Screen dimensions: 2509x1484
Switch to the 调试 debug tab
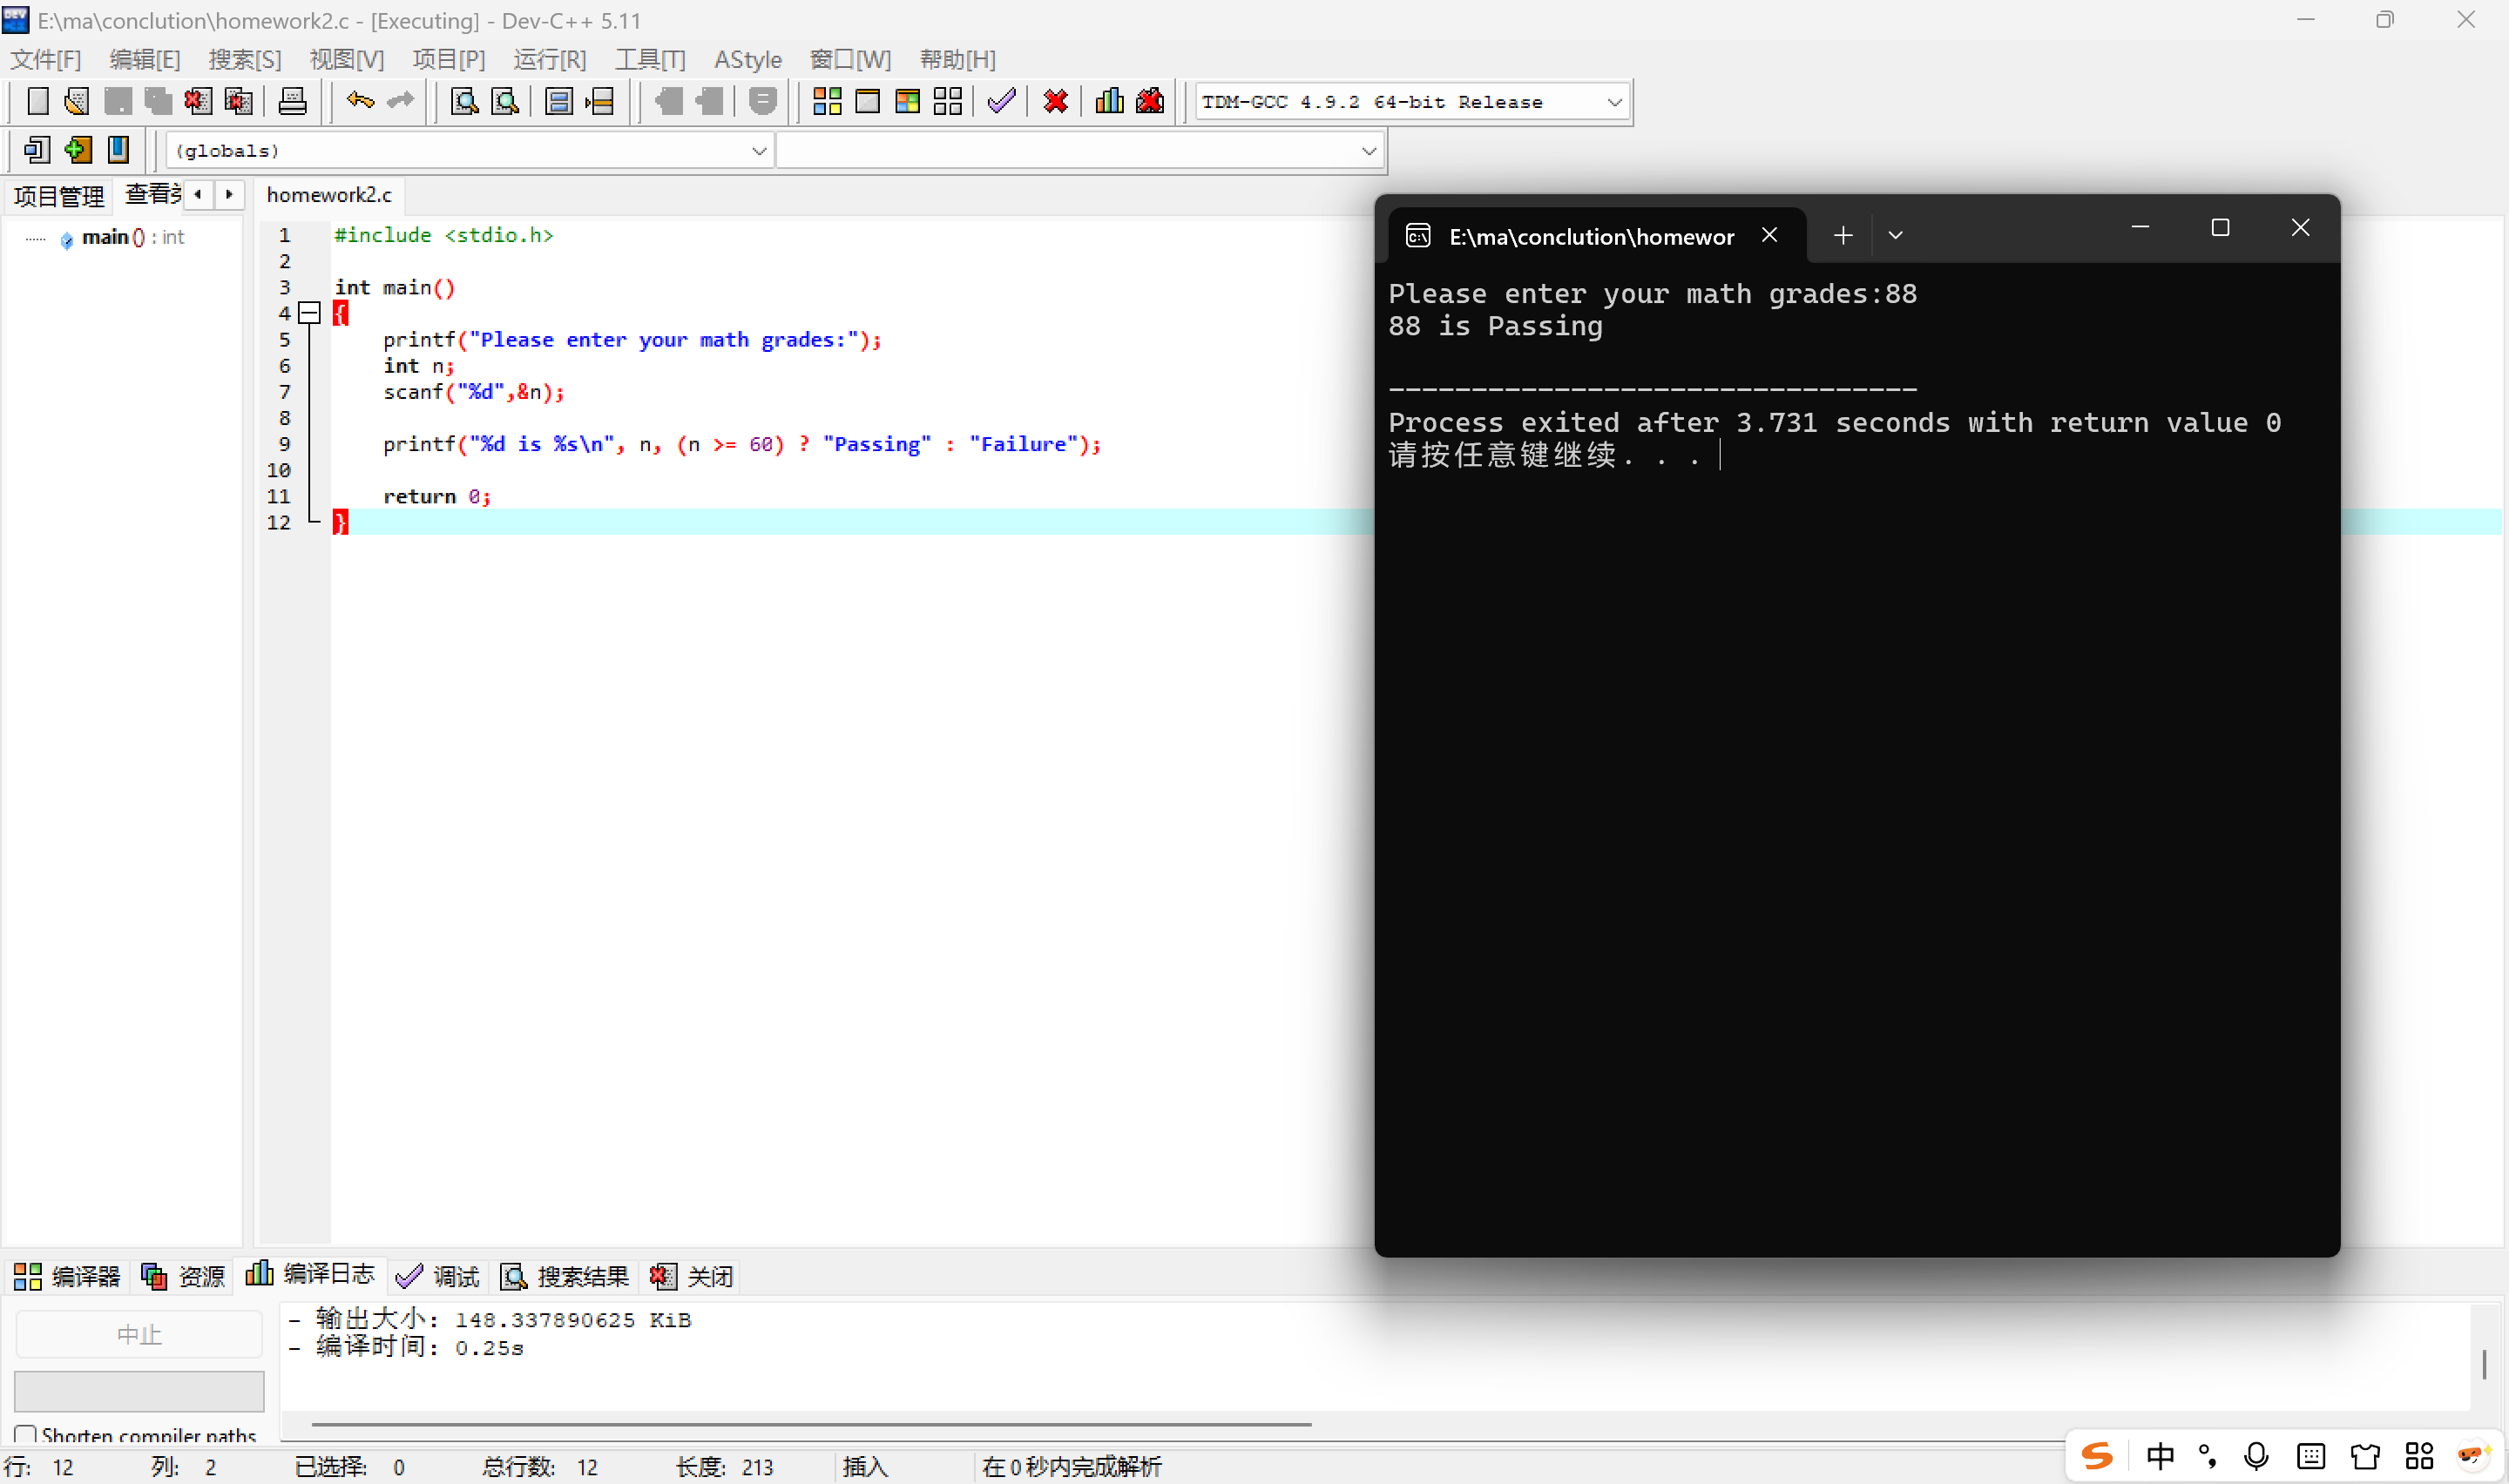(438, 1276)
